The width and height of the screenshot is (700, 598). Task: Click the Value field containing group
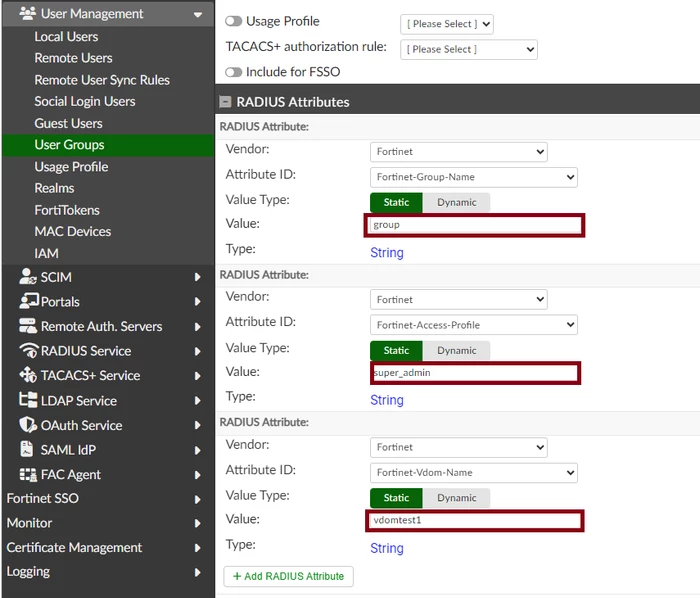tap(475, 225)
